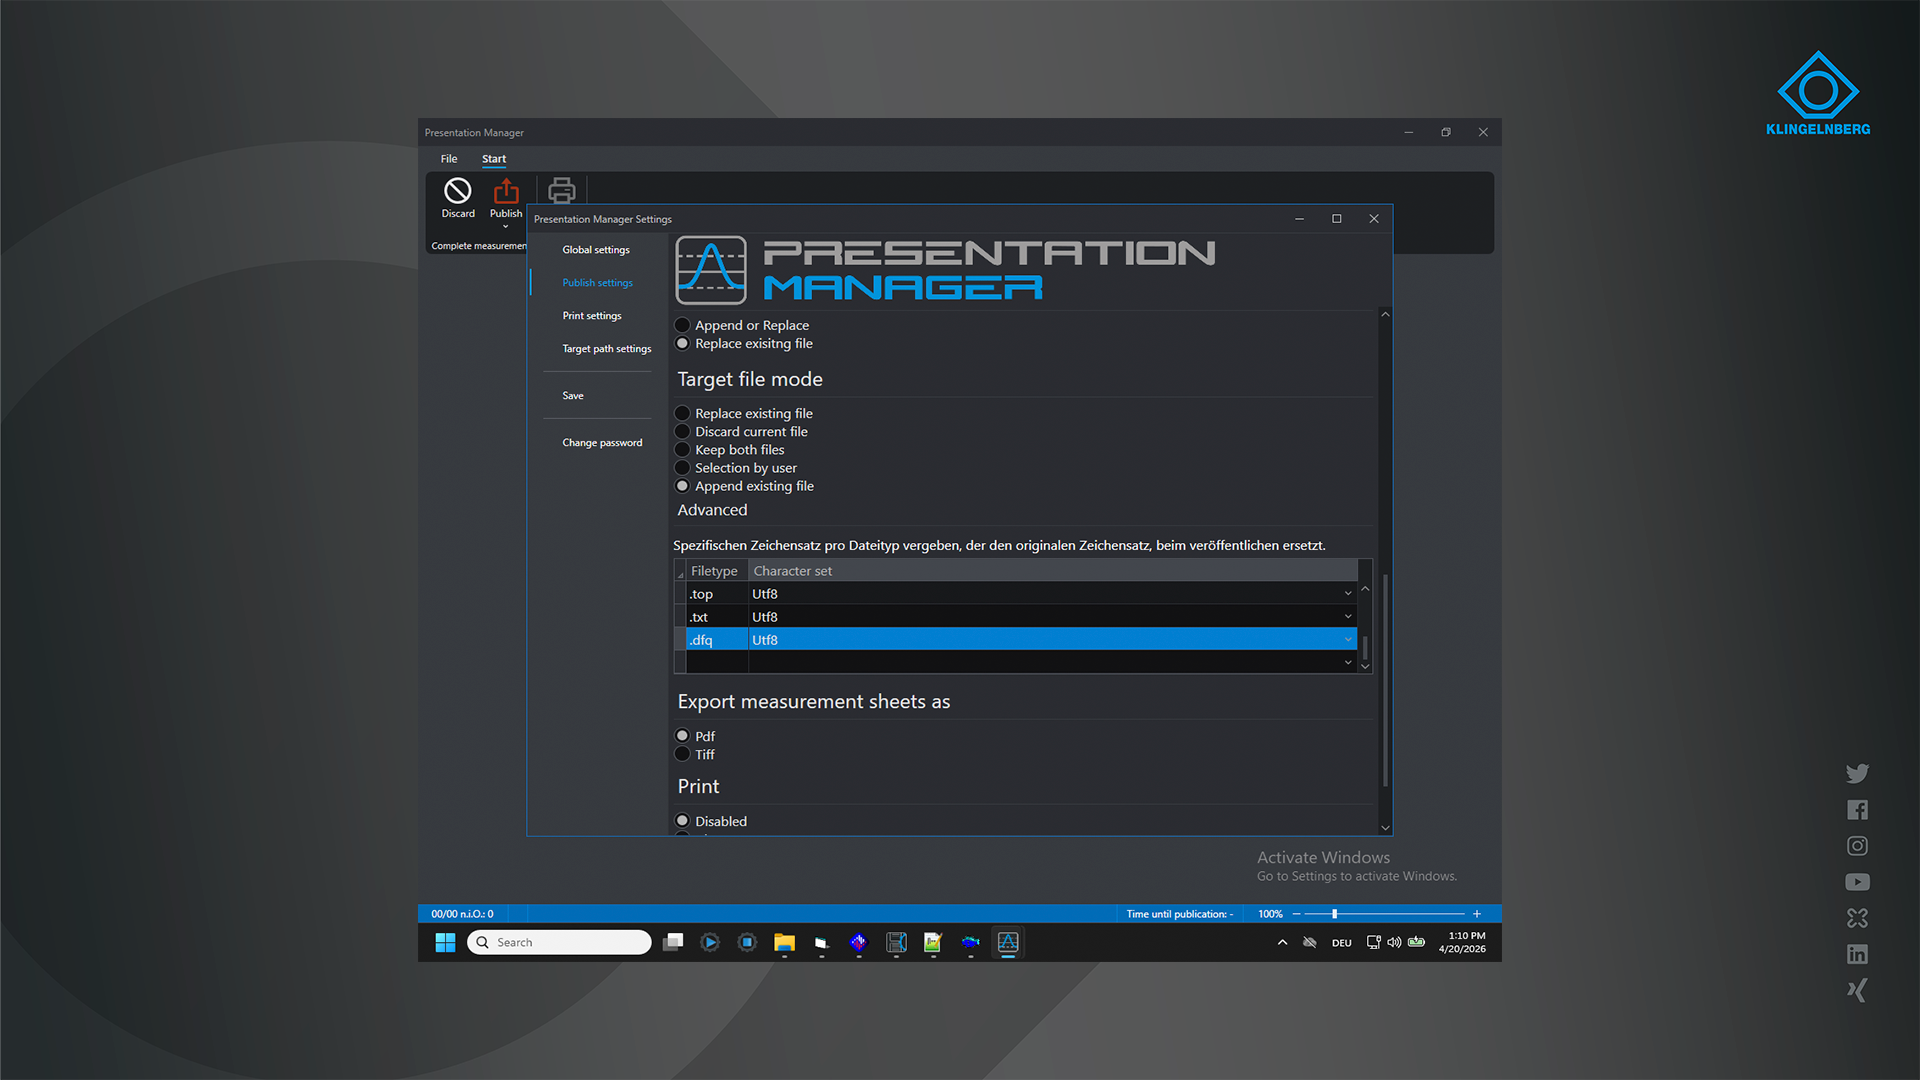
Task: Open character set dropdown for .top row
Action: [x=1348, y=594]
